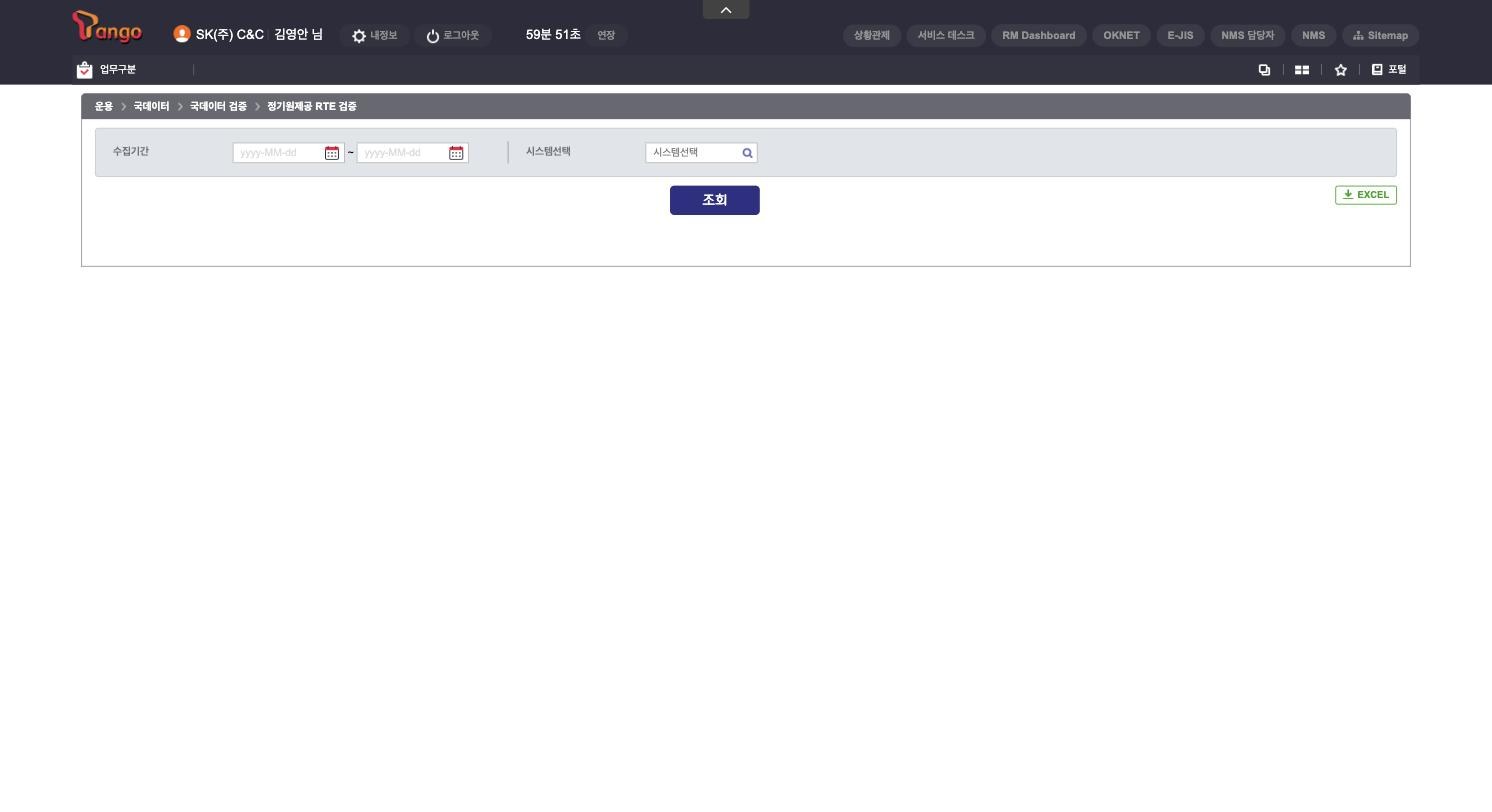Open the E-JIS shortcut

(1181, 35)
